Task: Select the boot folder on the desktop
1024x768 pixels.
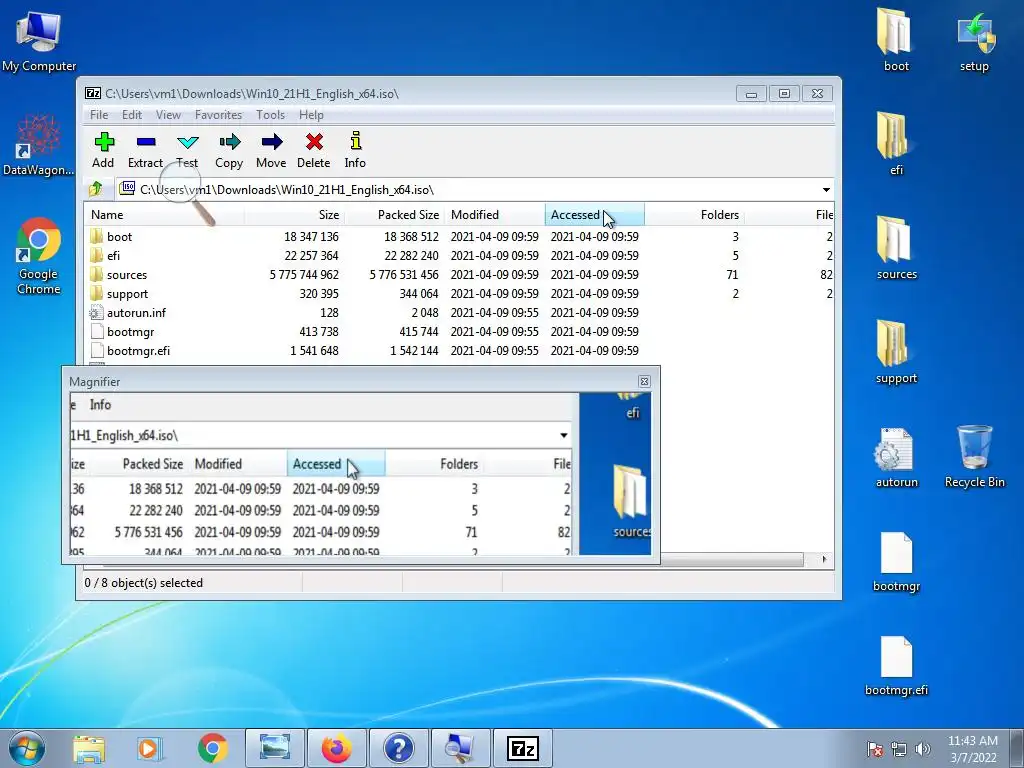Action: pyautogui.click(x=896, y=40)
